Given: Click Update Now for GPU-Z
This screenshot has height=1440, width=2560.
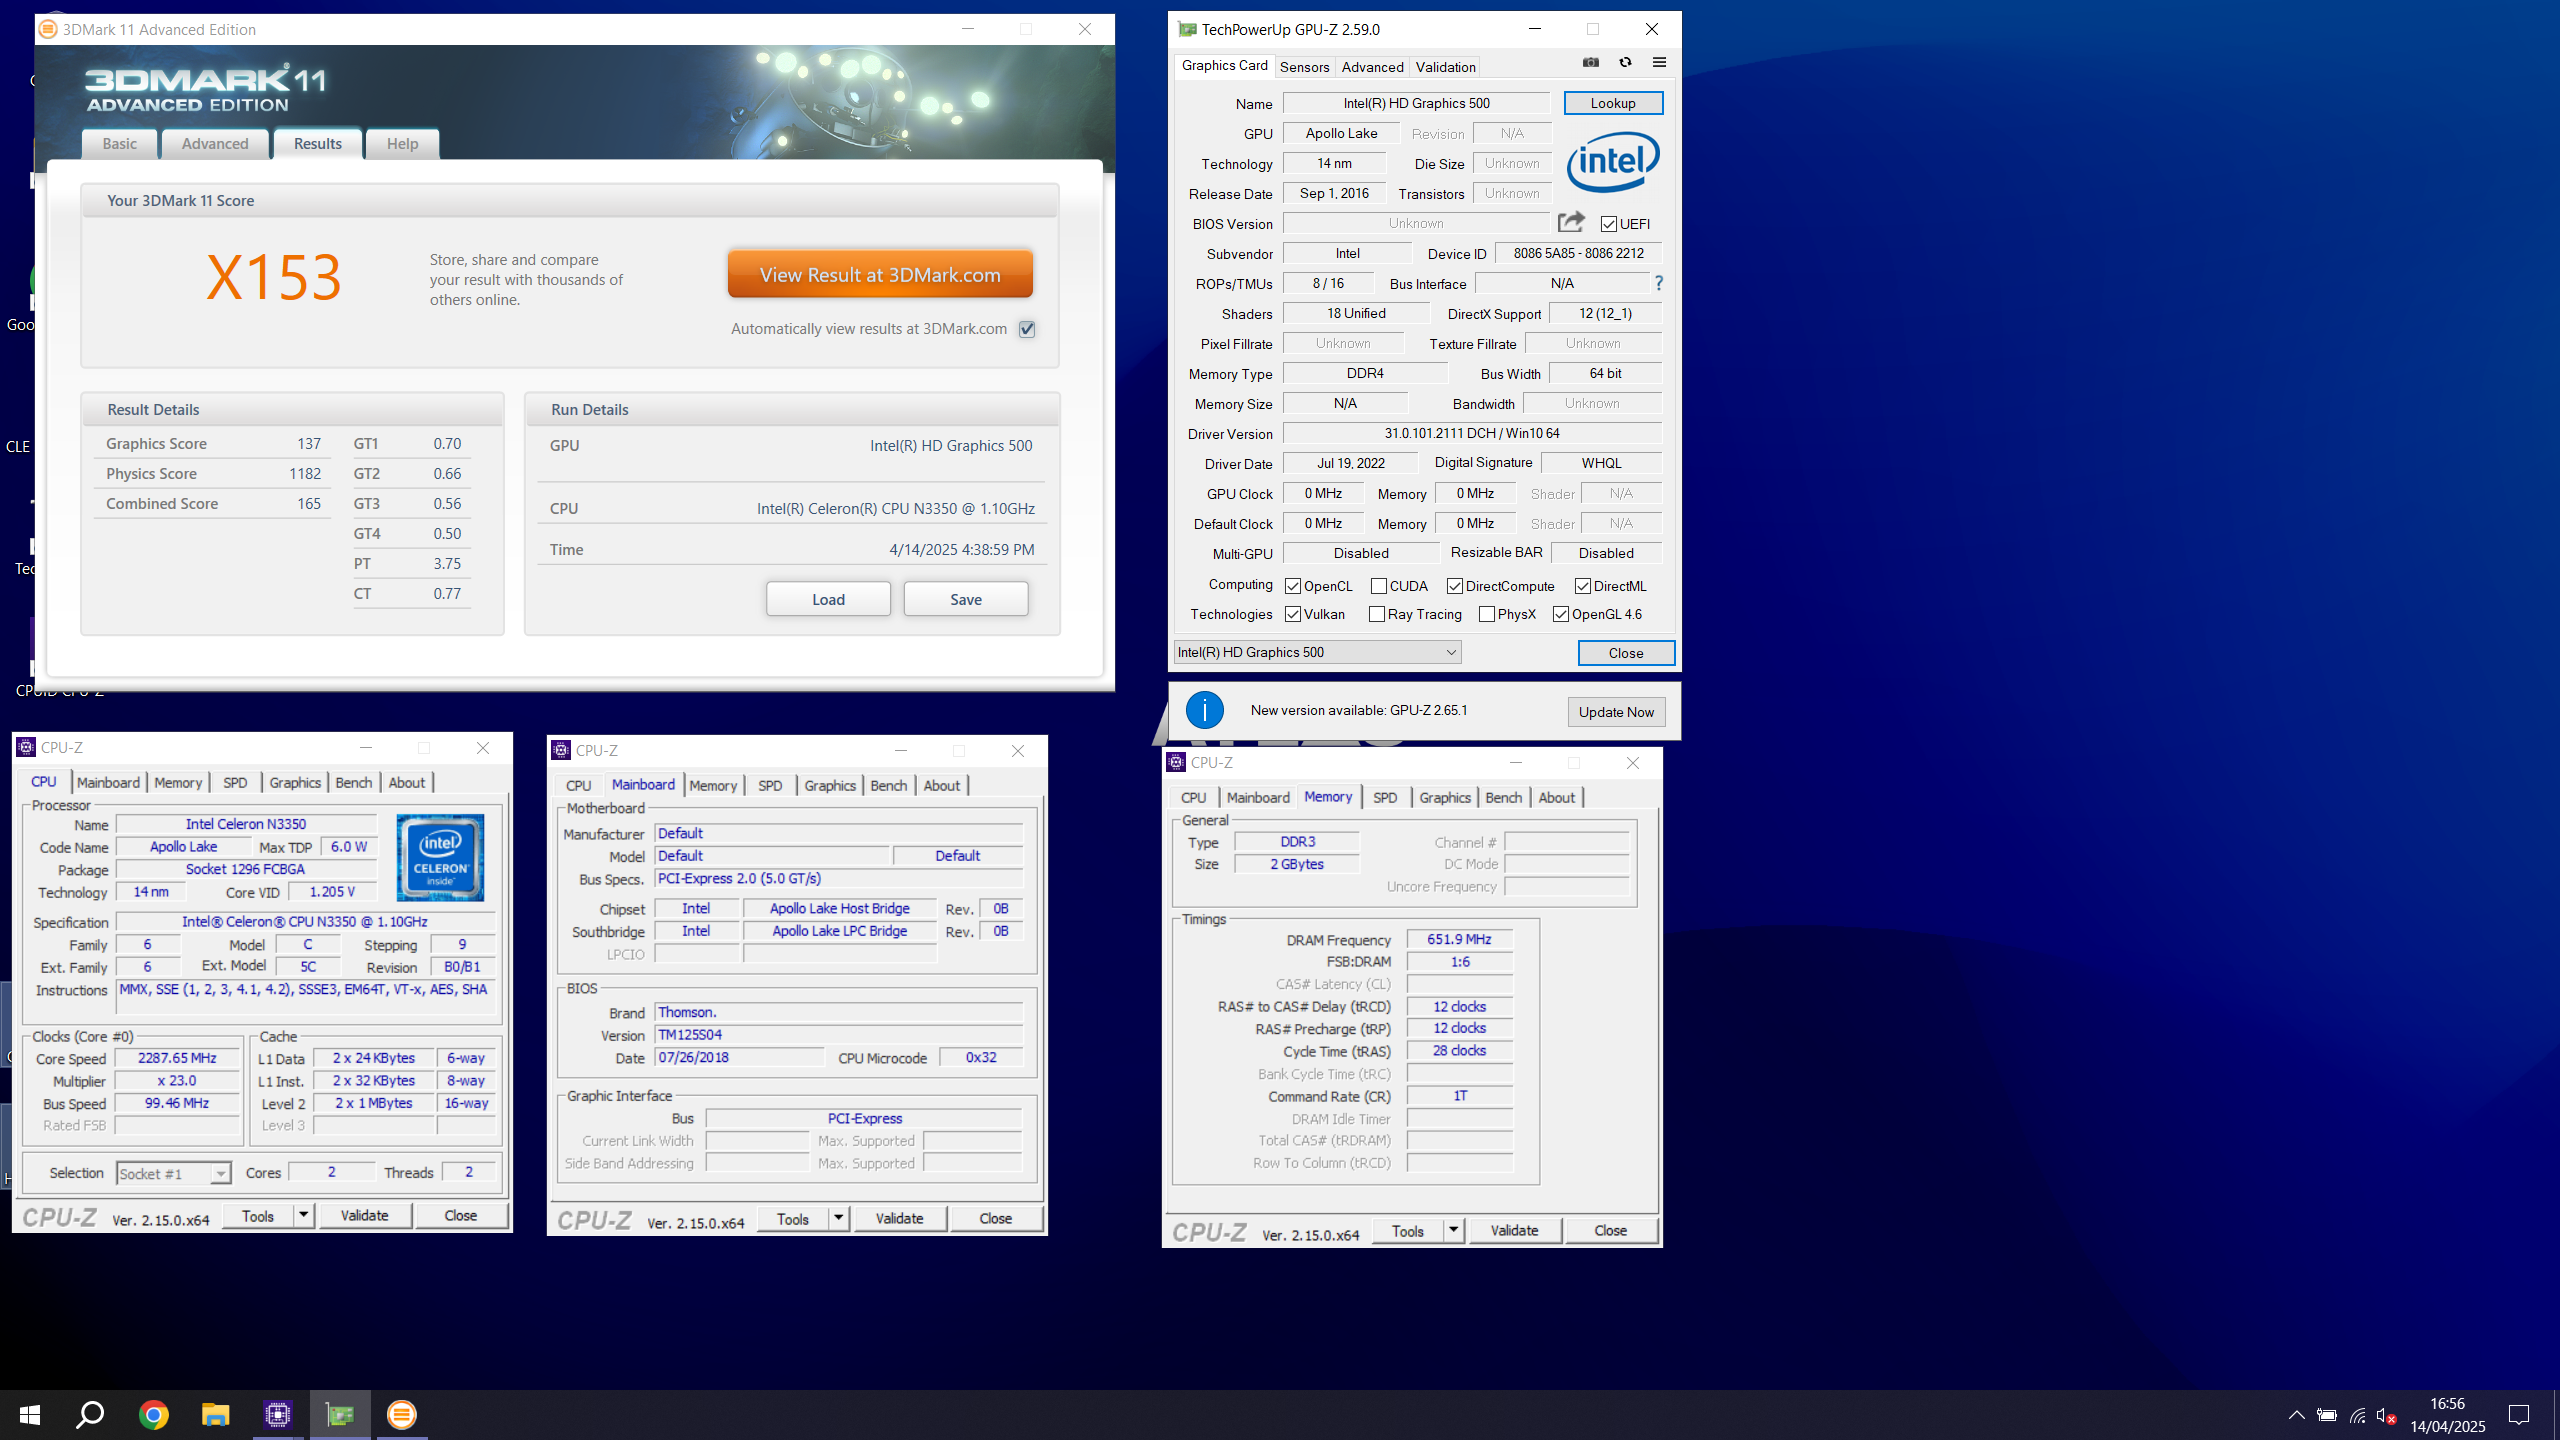Looking at the screenshot, I should pos(1616,712).
